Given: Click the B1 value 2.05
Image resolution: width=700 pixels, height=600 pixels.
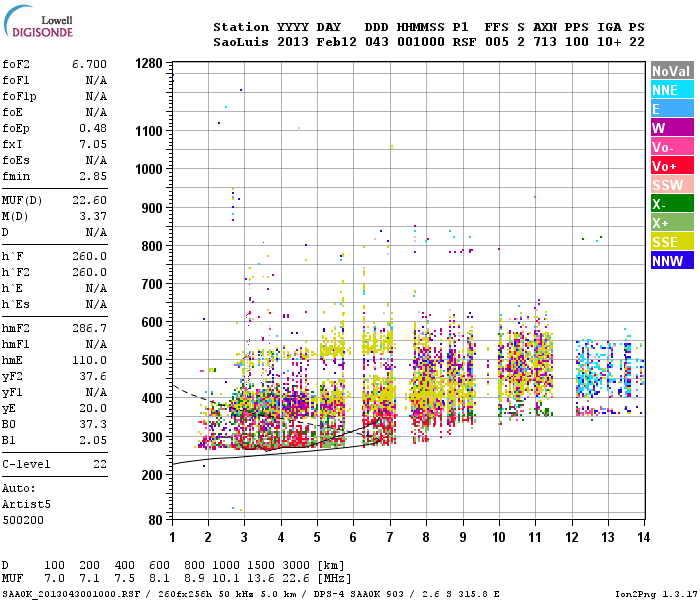Looking at the screenshot, I should tap(93, 440).
